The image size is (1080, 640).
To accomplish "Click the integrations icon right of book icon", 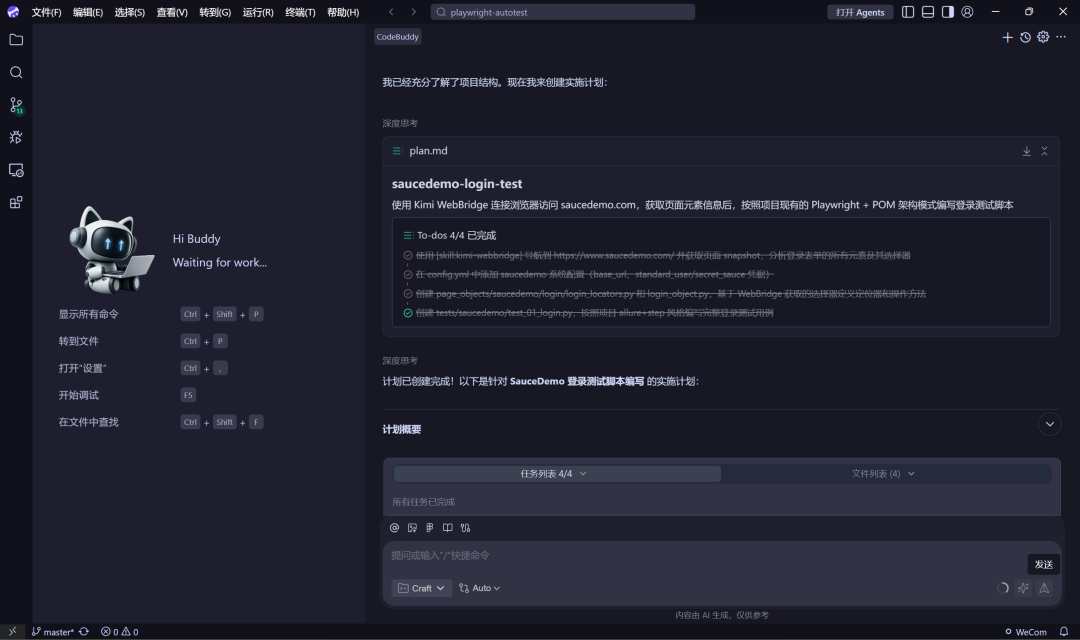I will tap(466, 528).
